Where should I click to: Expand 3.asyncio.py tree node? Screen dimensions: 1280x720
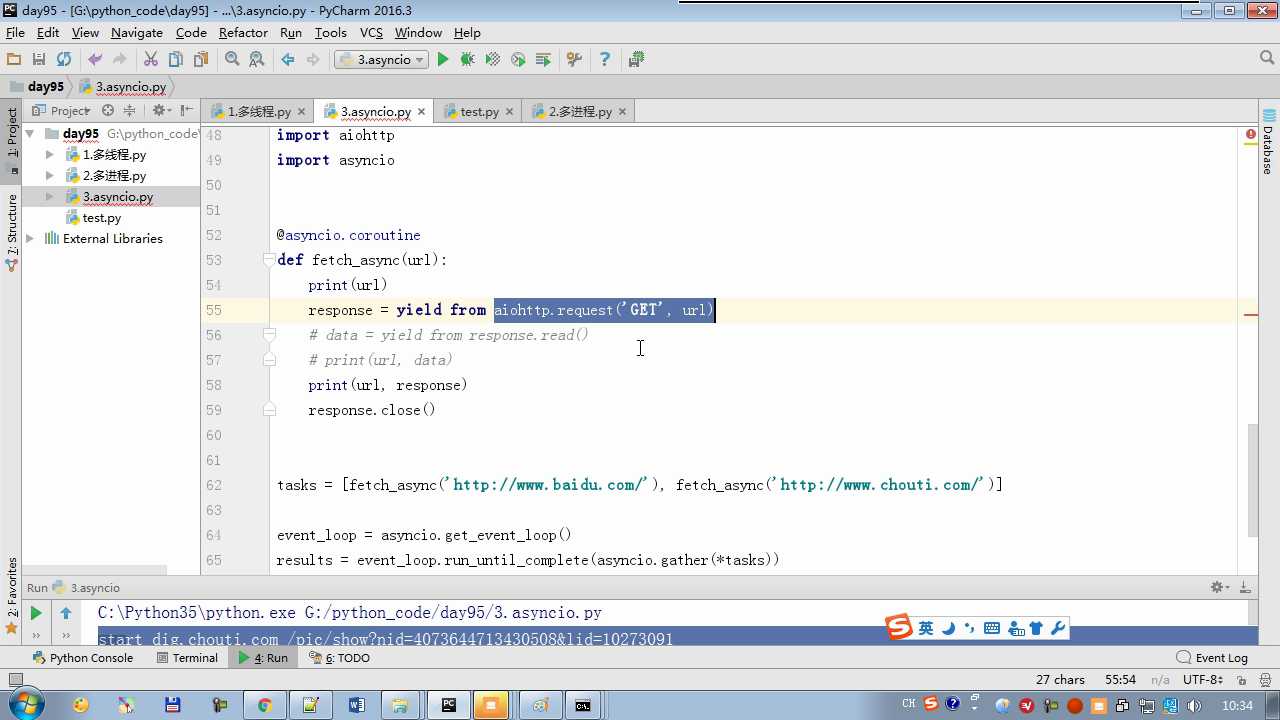click(x=50, y=197)
